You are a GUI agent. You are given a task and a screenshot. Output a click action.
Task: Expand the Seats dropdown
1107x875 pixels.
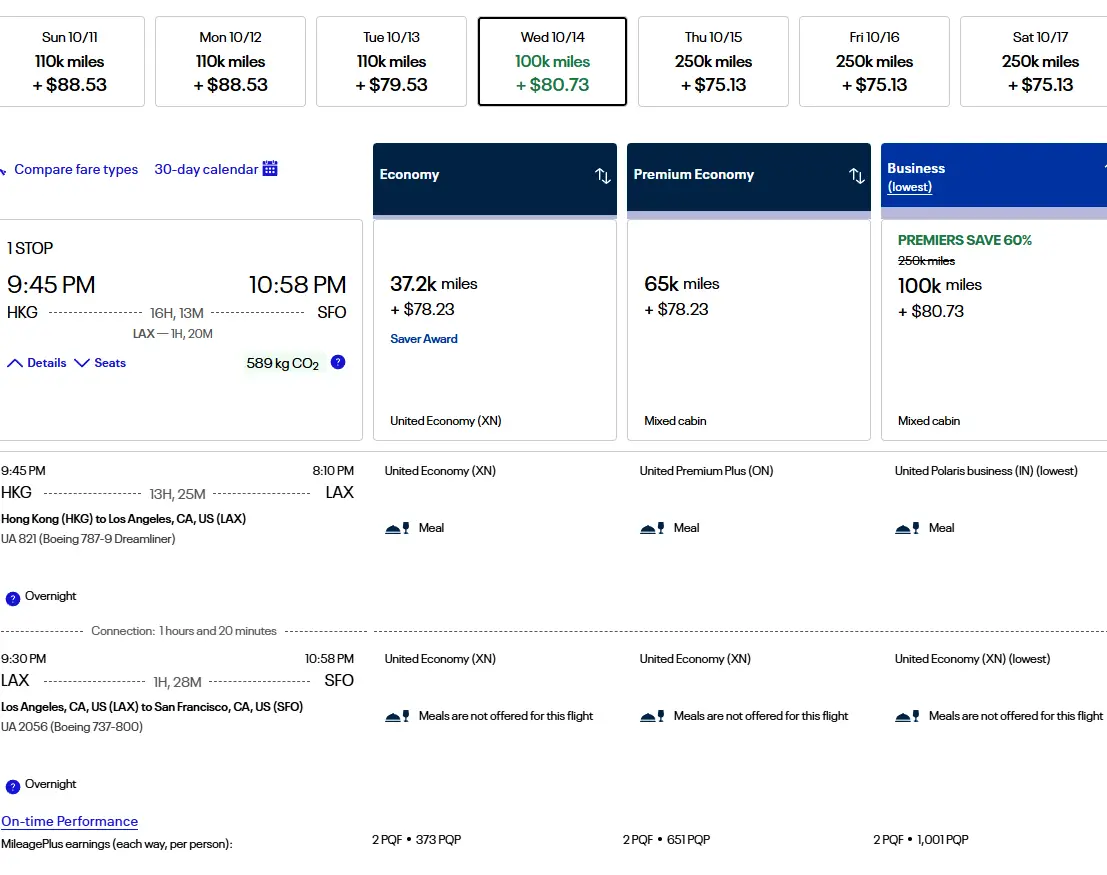point(100,363)
